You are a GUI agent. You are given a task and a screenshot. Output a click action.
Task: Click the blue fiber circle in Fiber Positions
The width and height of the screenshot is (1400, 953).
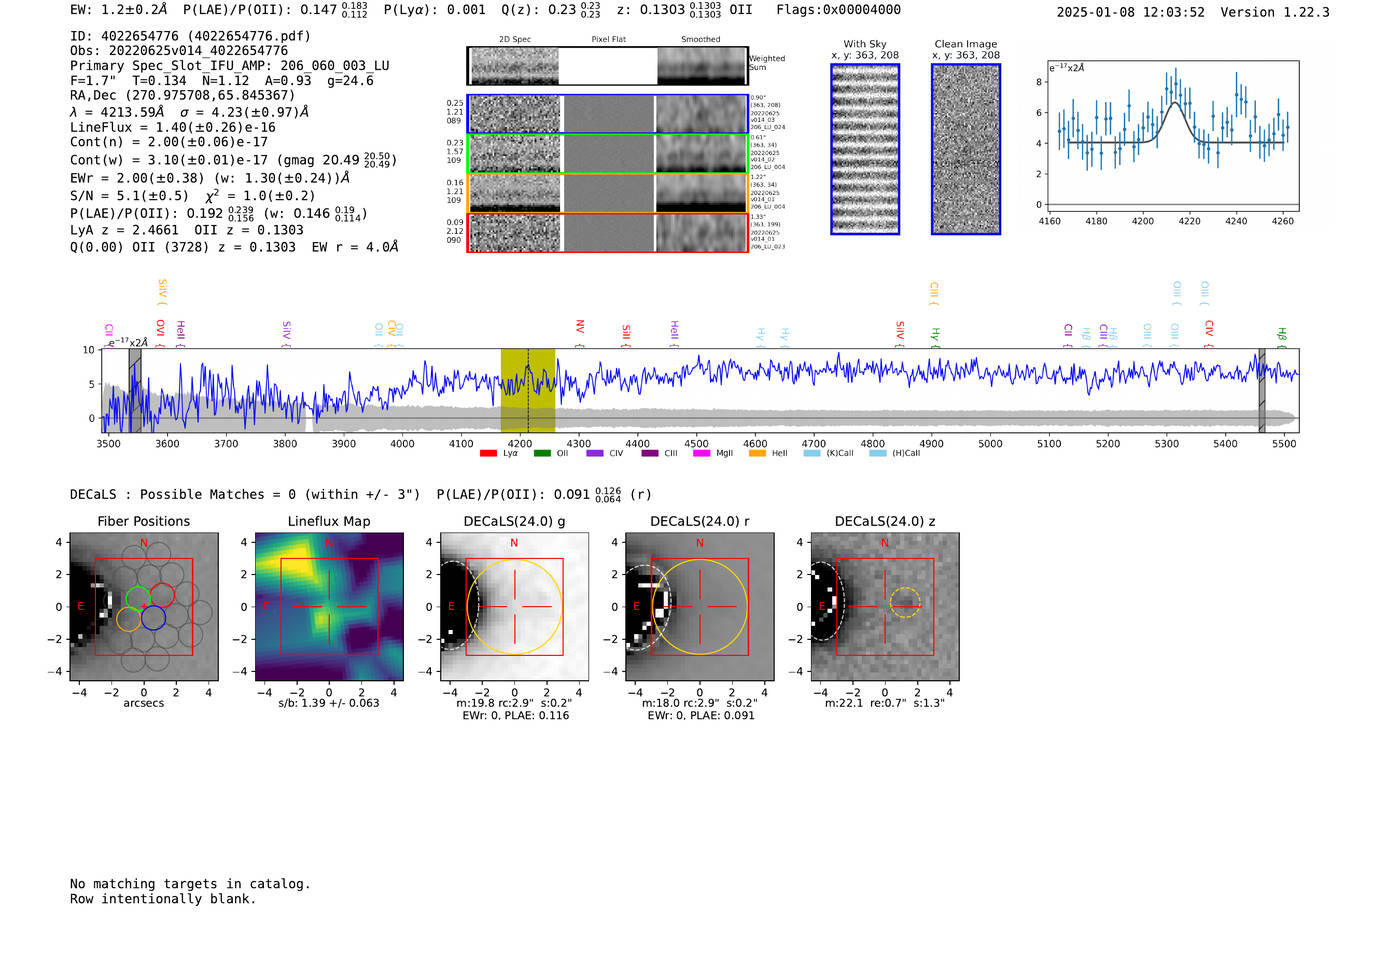(153, 618)
